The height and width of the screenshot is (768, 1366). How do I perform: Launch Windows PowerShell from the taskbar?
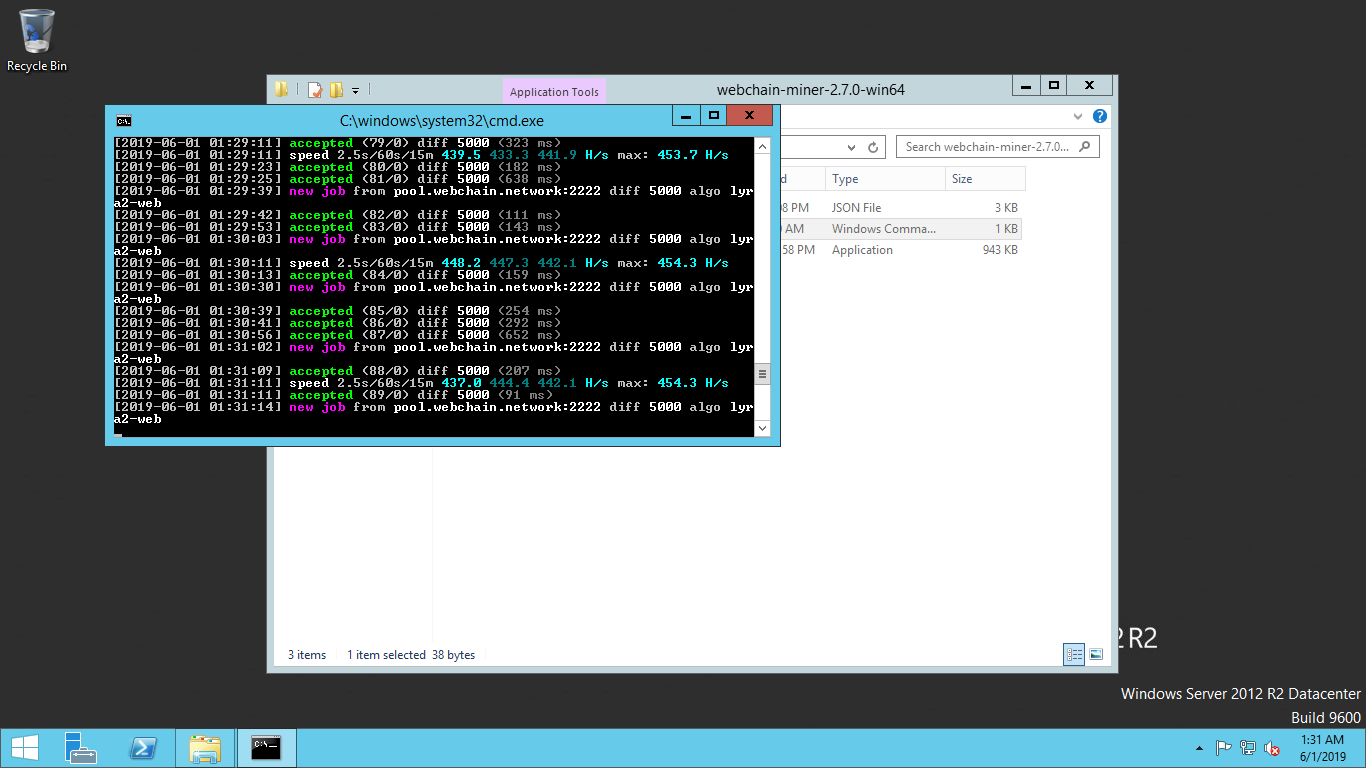(x=143, y=748)
